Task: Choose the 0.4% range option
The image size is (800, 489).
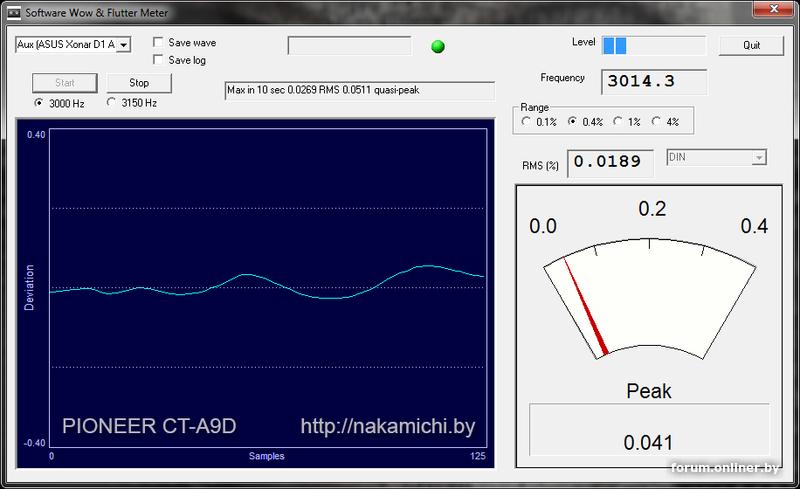Action: click(573, 122)
